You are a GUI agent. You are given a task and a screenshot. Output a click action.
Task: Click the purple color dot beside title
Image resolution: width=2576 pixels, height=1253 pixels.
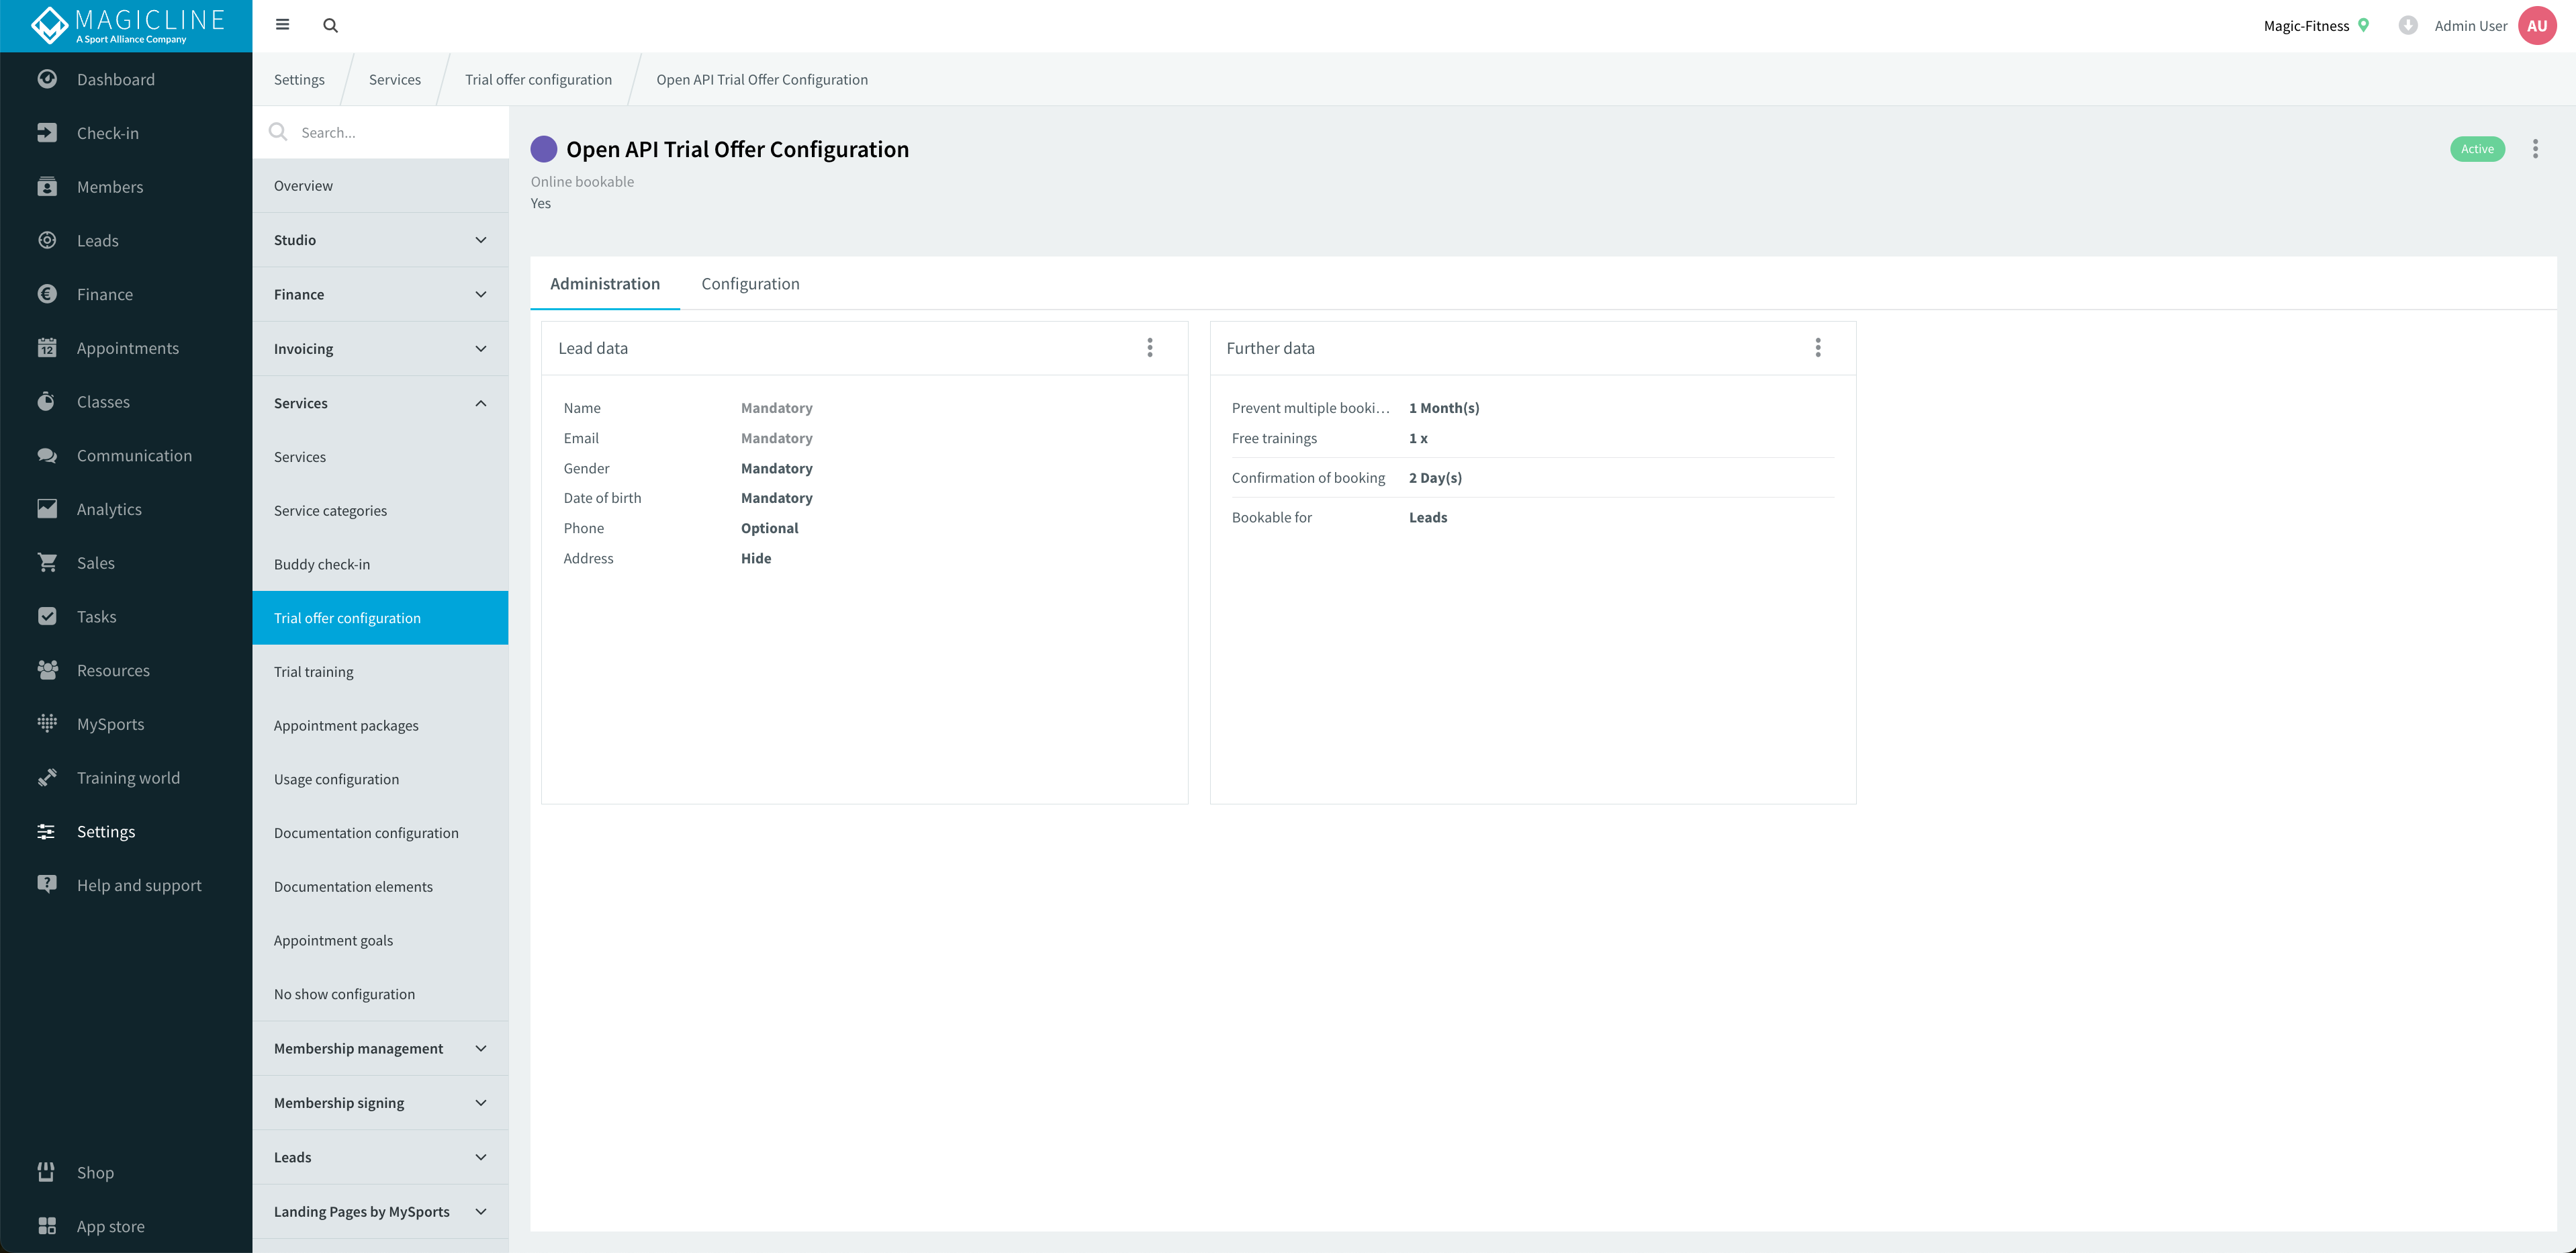[x=543, y=149]
